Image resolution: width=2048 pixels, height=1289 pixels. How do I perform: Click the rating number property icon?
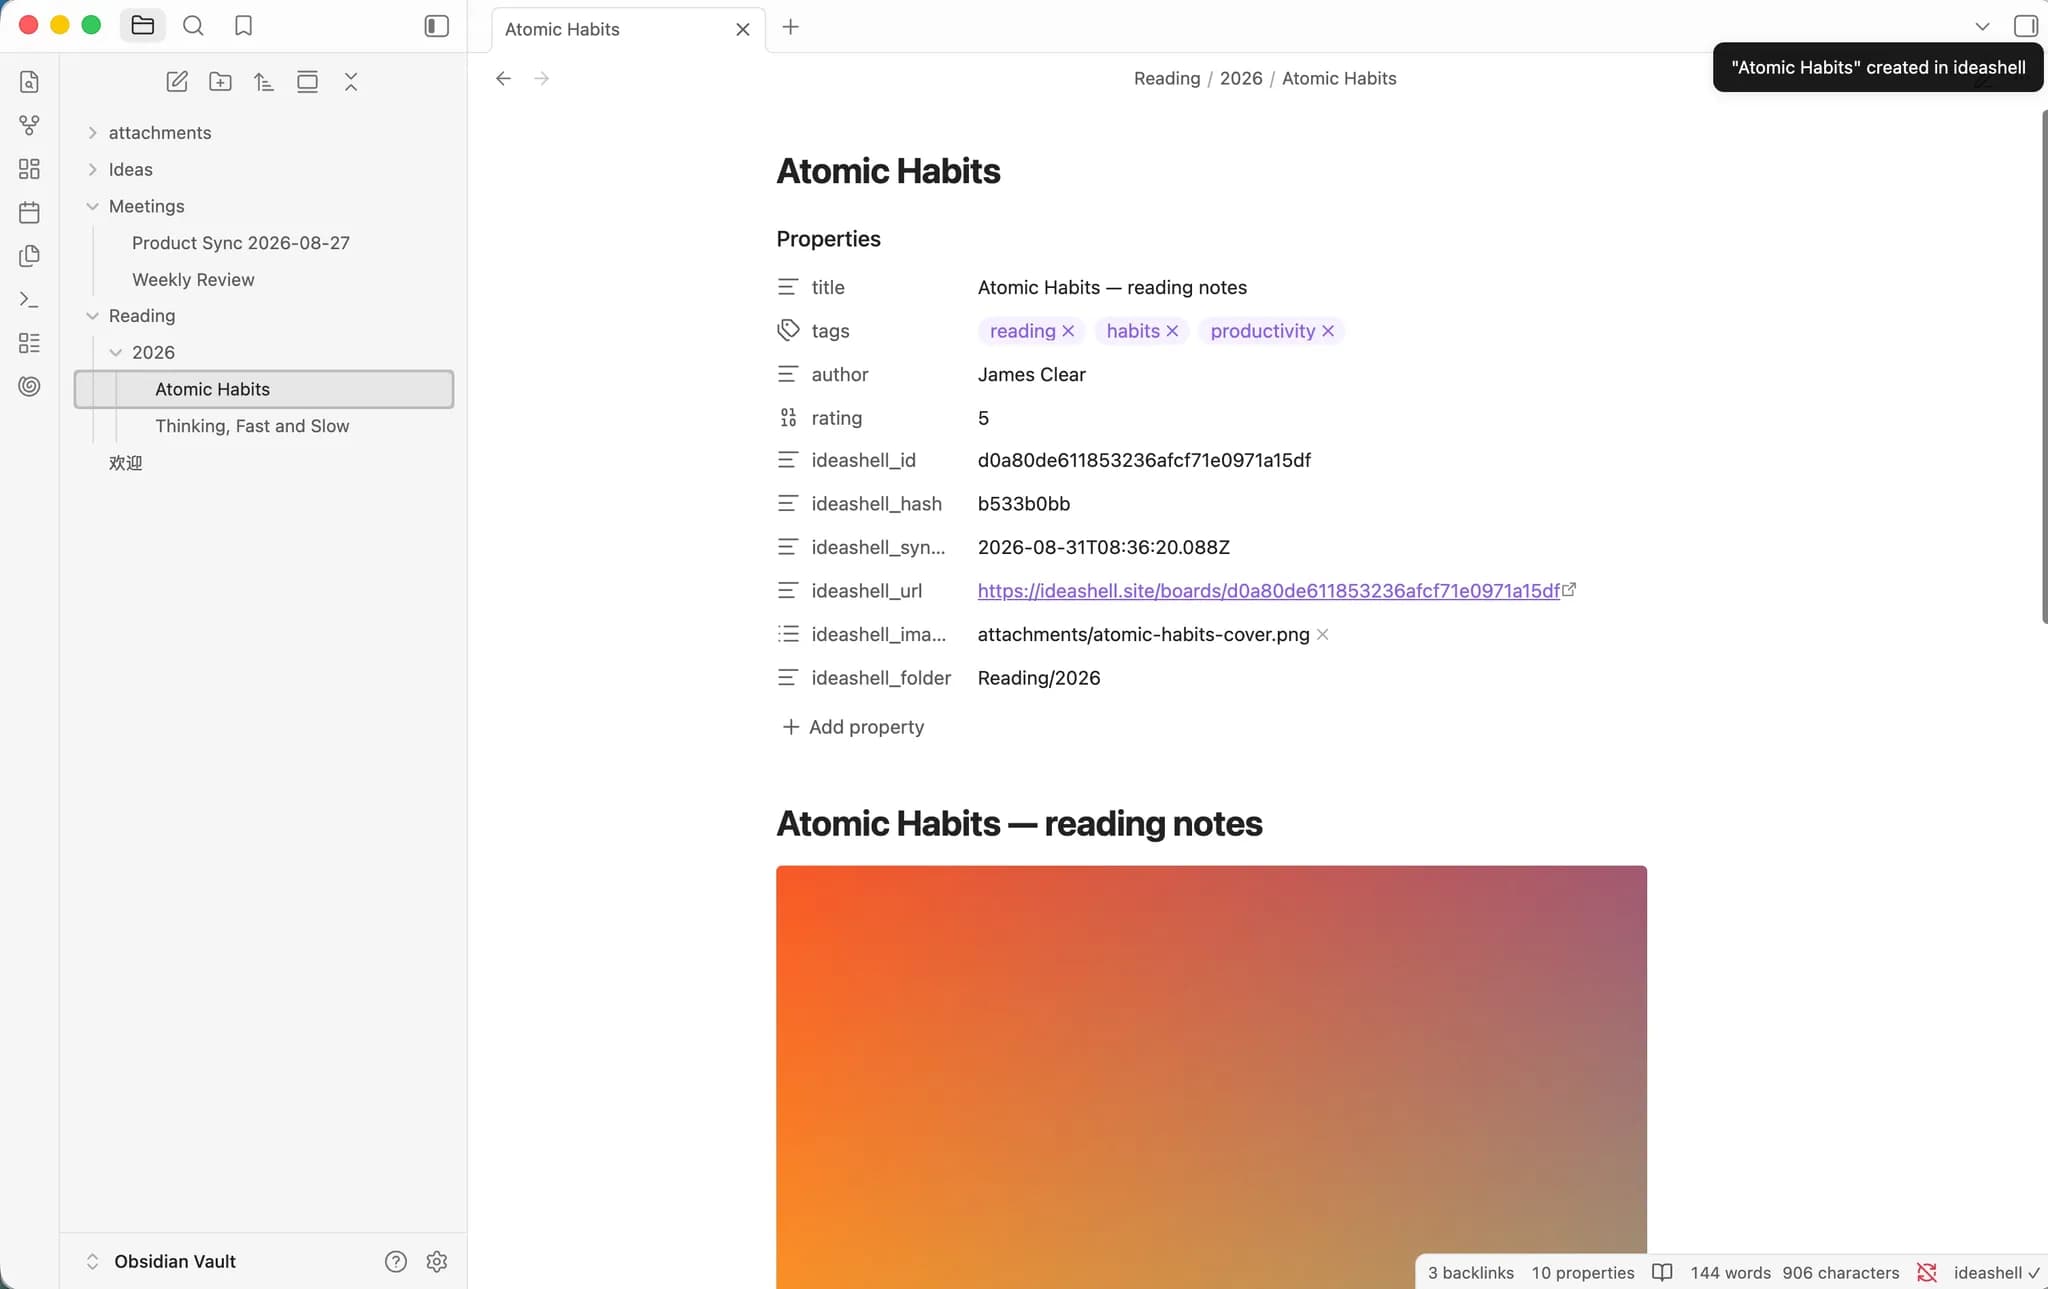[788, 418]
